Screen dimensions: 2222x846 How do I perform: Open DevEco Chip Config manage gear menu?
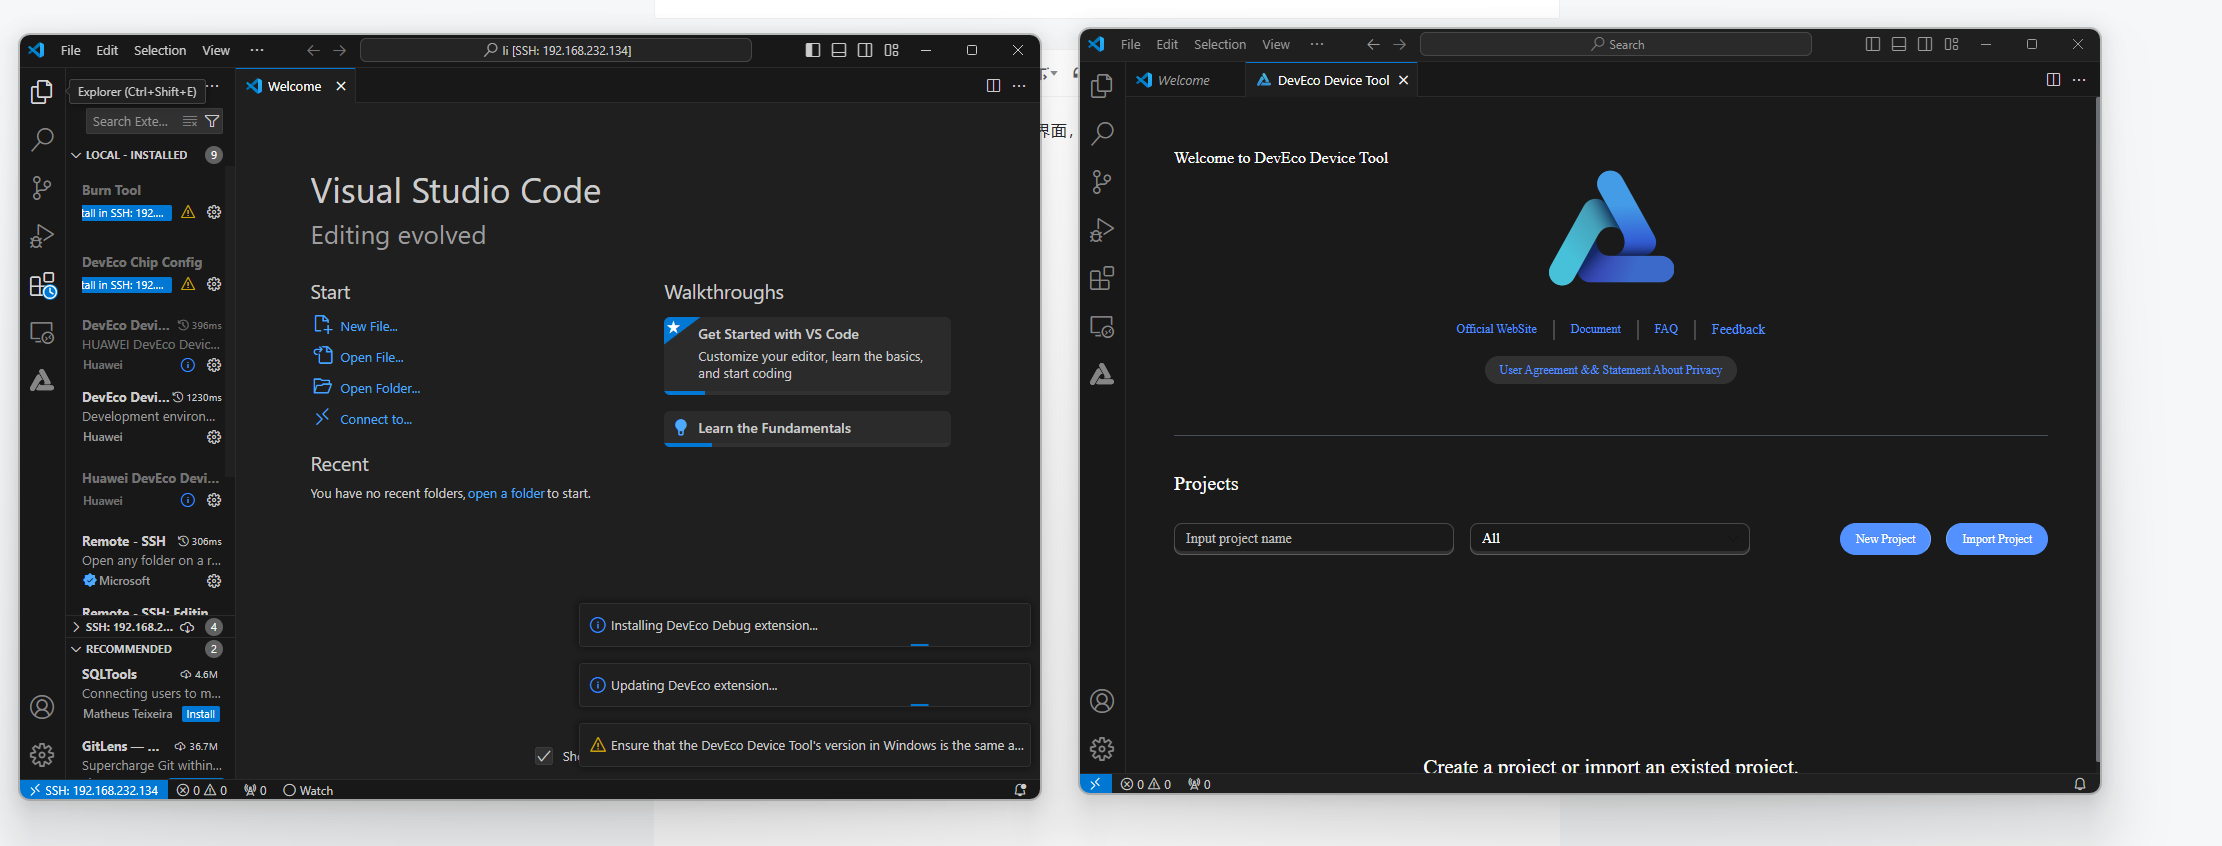coord(214,284)
